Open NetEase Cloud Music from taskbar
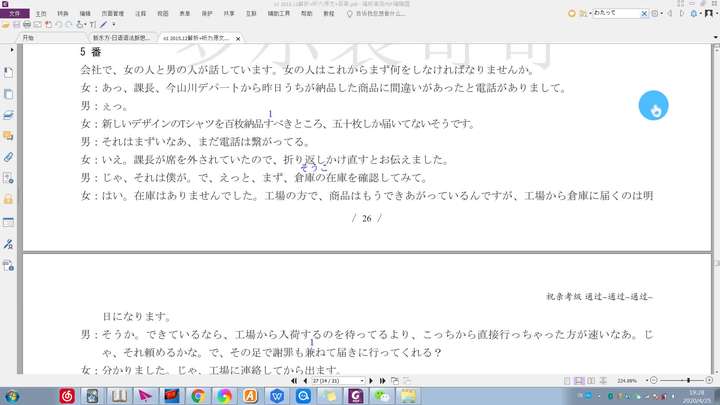720x405 pixels. pos(67,396)
